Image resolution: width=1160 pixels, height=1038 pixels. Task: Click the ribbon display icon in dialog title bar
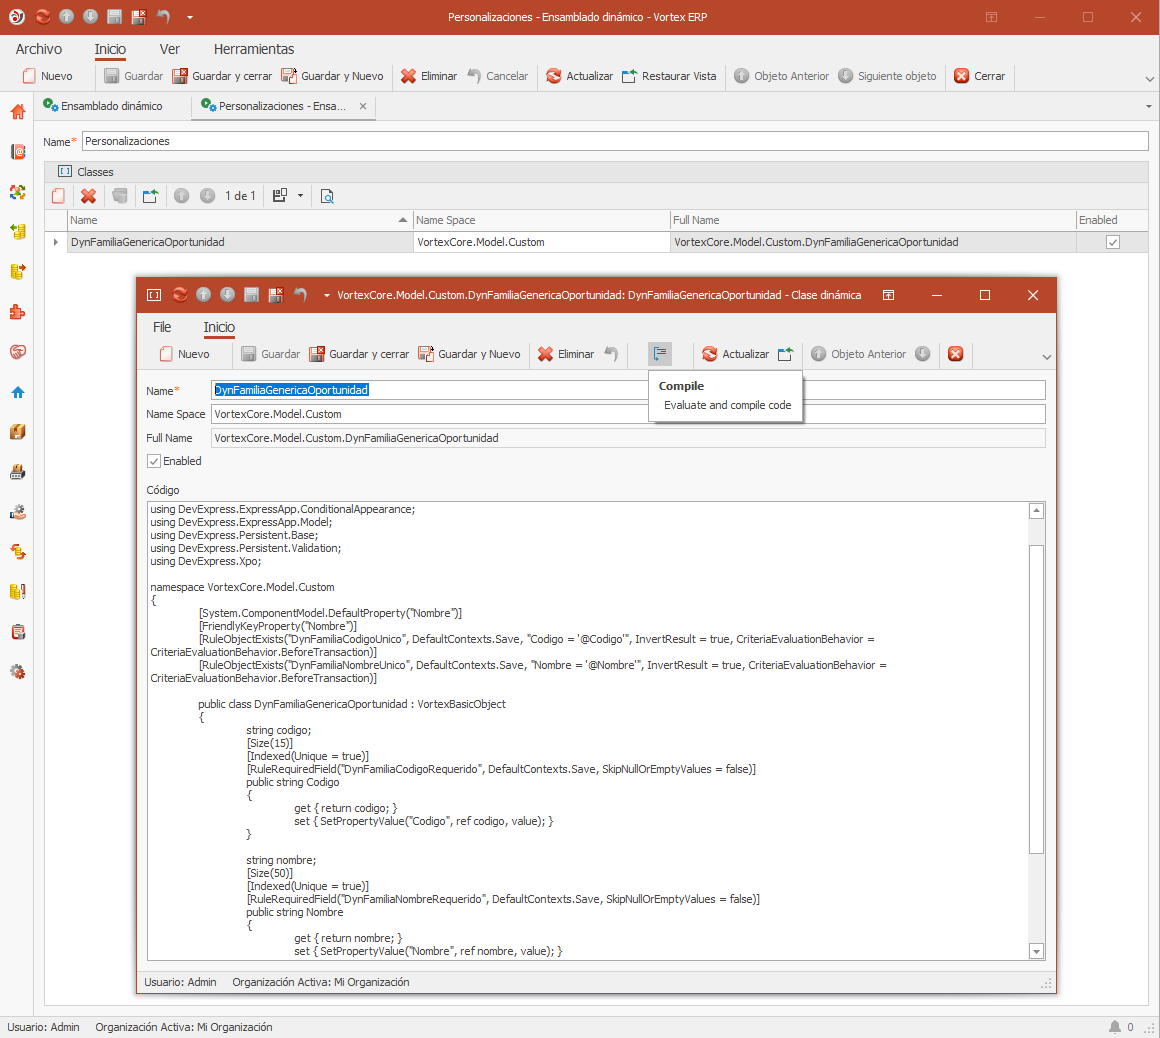(888, 294)
